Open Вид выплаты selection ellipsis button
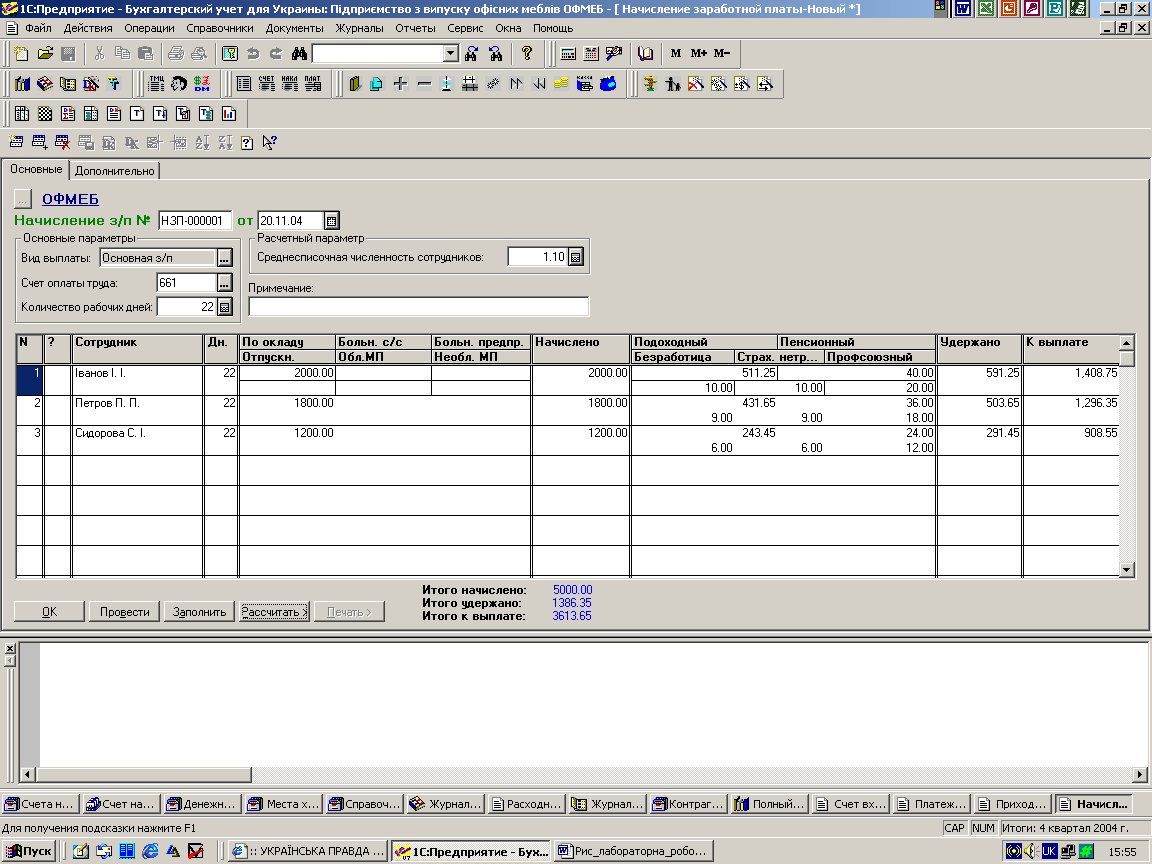The image size is (1152, 864). [x=224, y=258]
